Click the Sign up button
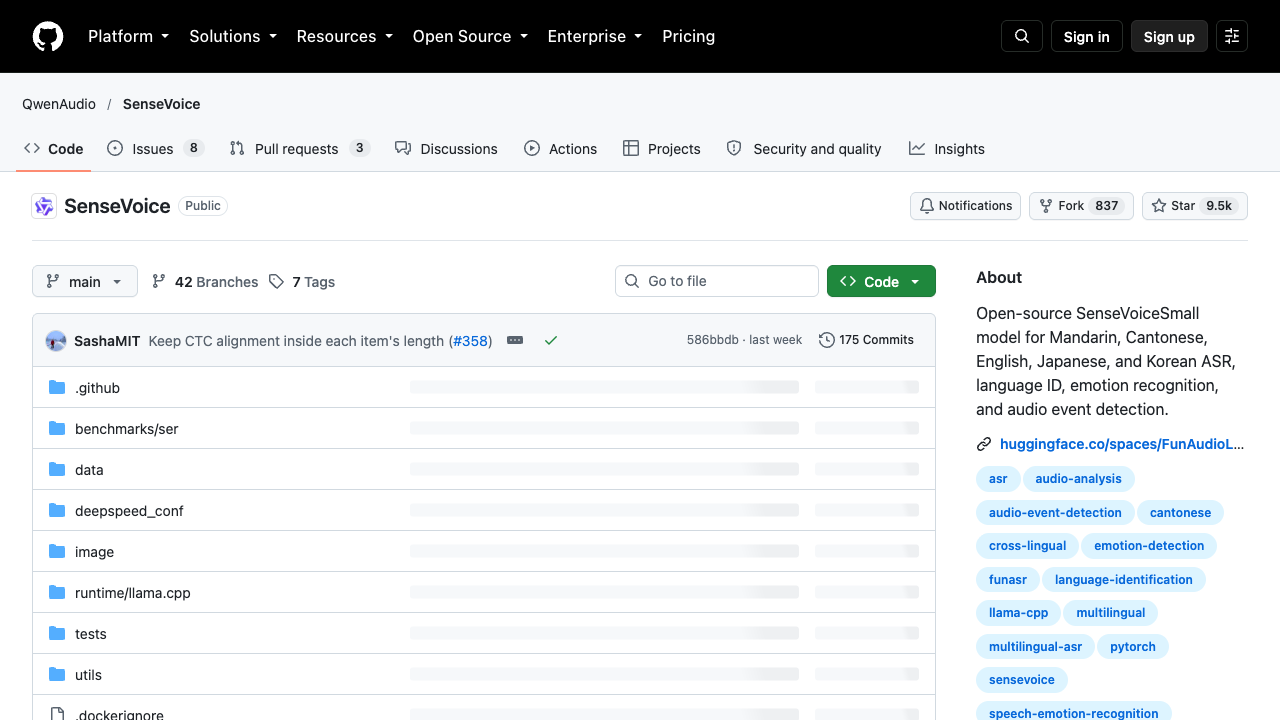 [x=1169, y=36]
